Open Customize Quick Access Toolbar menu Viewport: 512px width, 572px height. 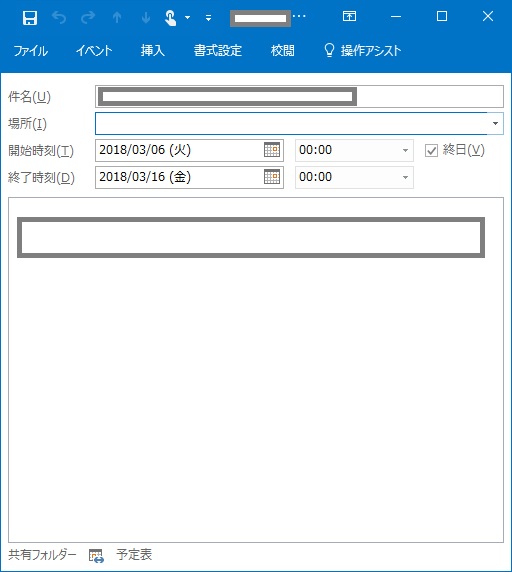point(209,18)
